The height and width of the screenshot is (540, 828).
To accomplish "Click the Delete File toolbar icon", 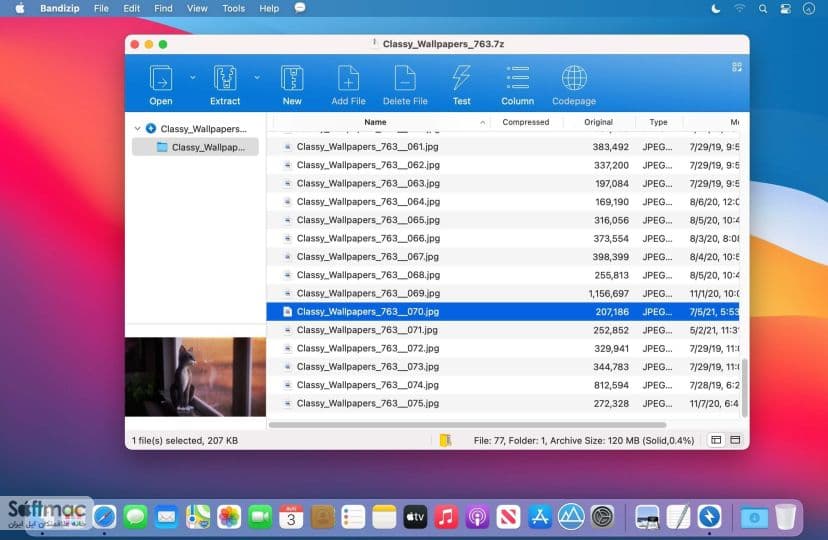I will pos(405,78).
